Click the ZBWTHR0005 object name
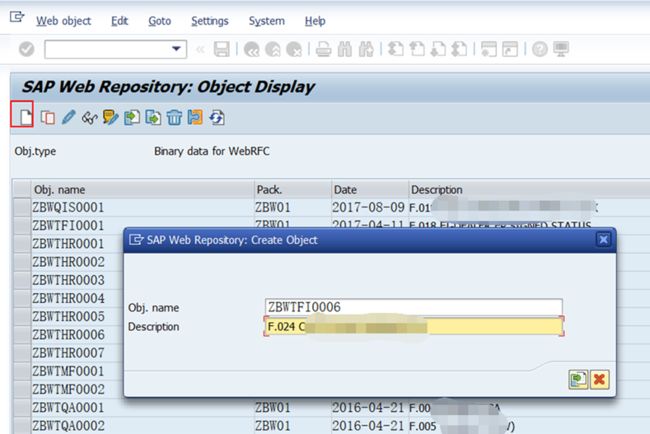 68,317
